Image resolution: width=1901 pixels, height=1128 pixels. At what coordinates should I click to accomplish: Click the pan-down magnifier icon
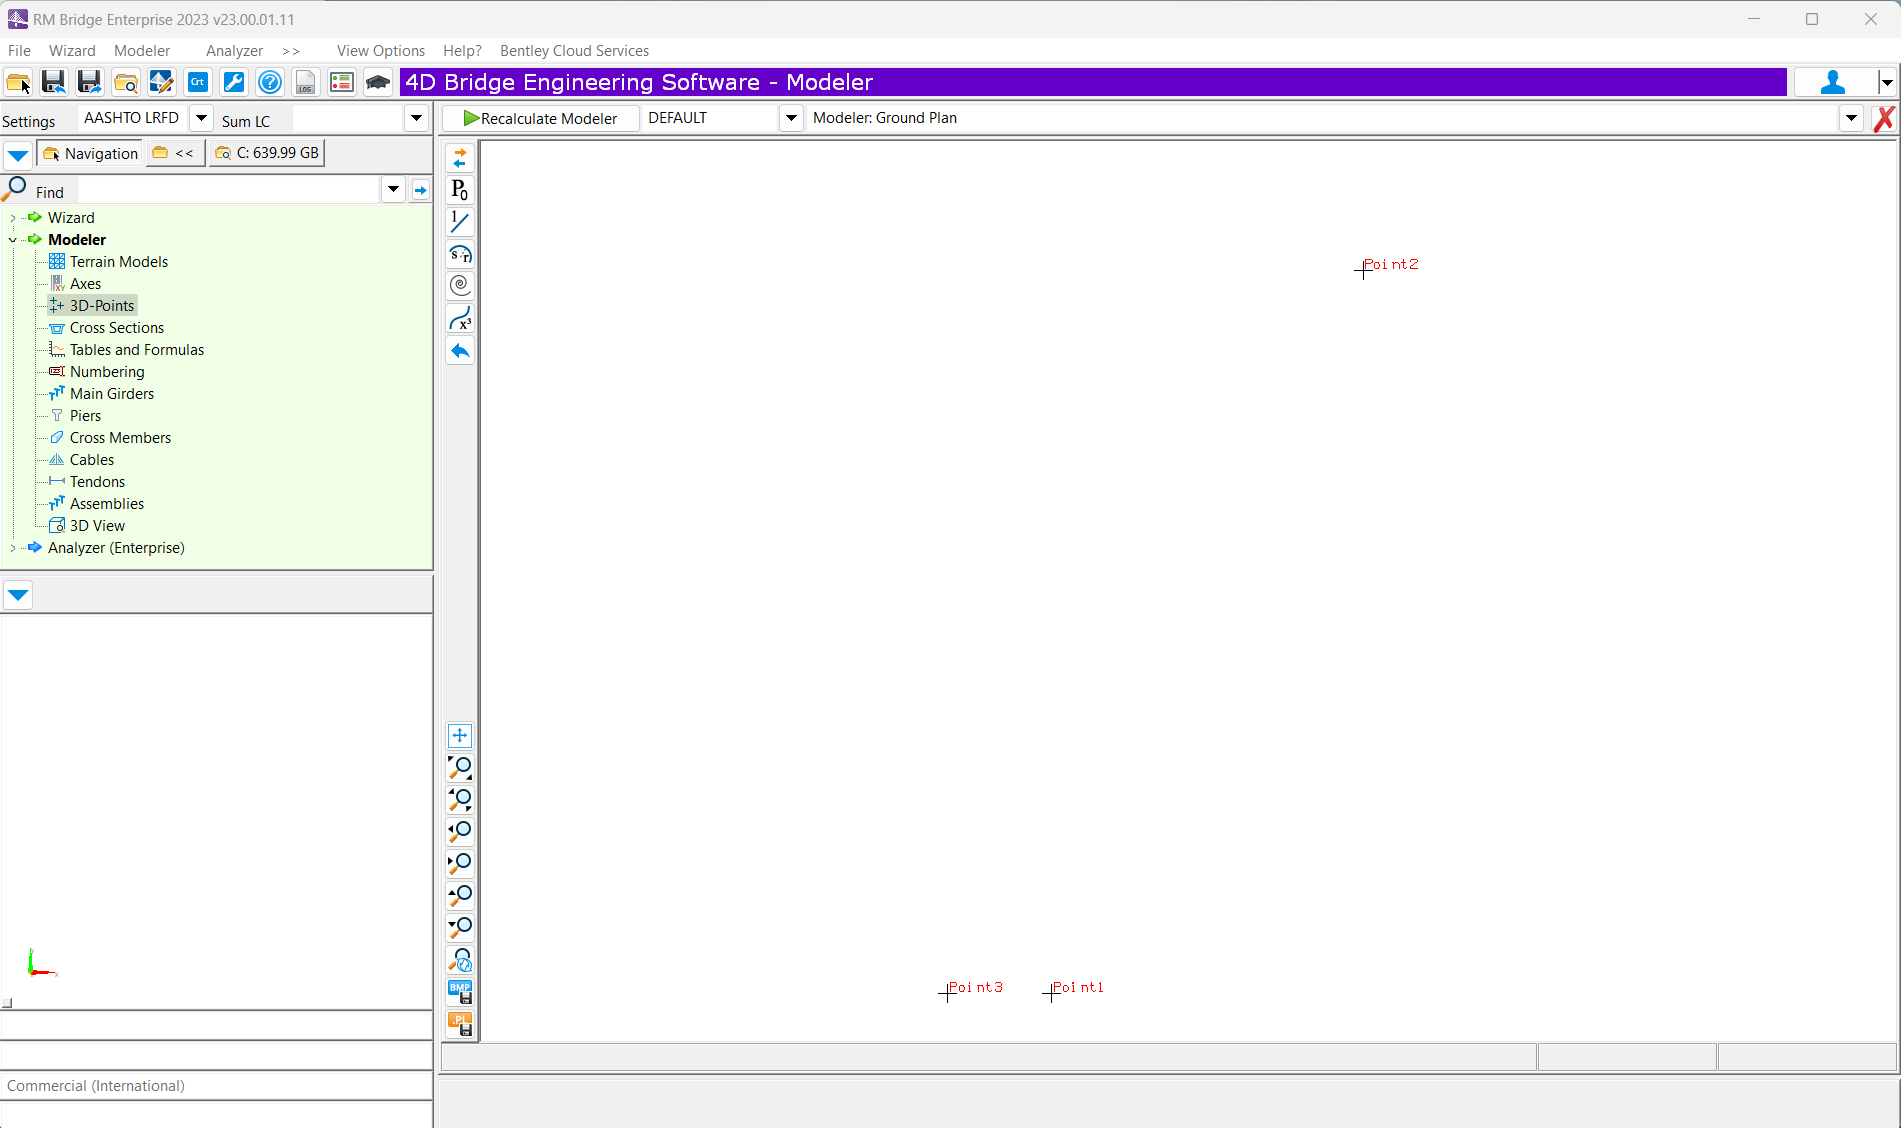(x=460, y=928)
